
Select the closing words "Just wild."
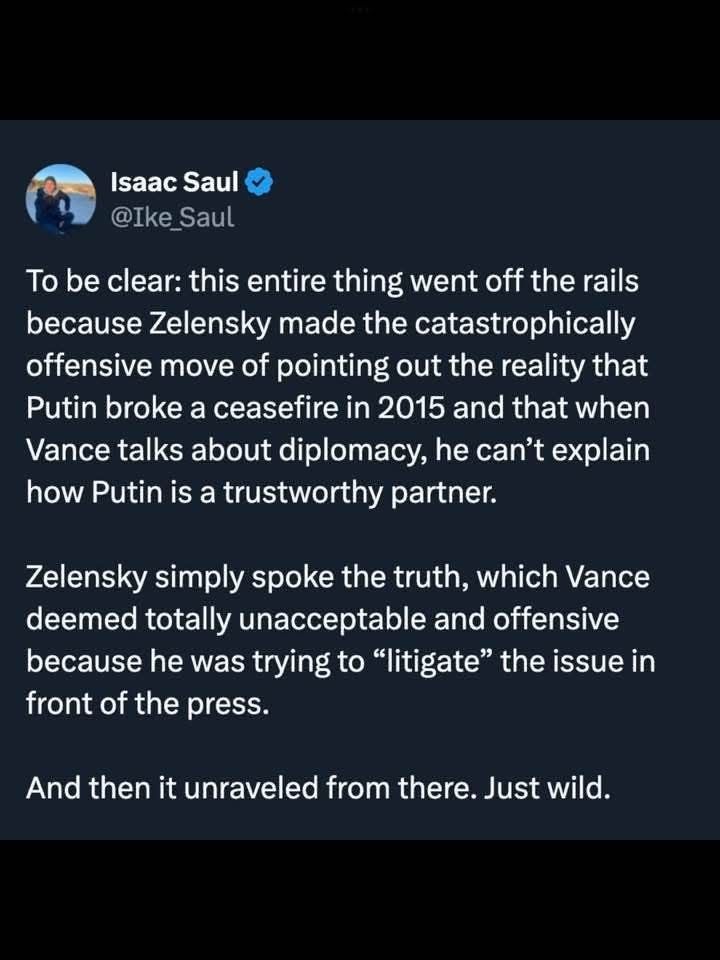tap(547, 788)
